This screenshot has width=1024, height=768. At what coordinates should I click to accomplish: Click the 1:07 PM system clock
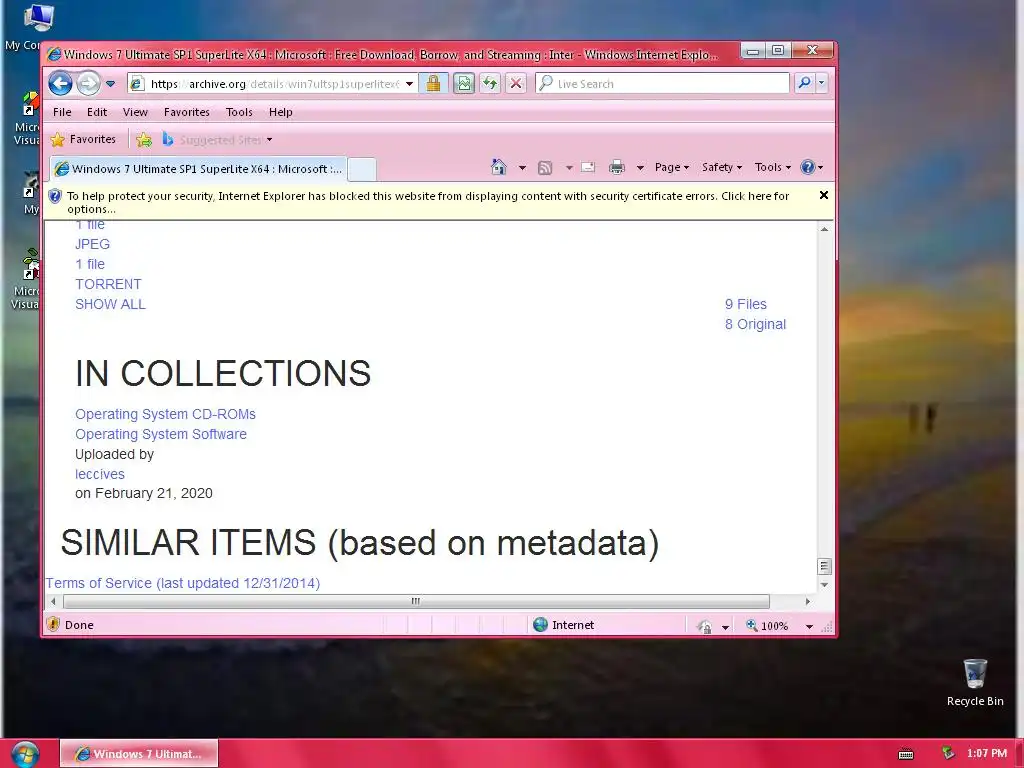[987, 753]
